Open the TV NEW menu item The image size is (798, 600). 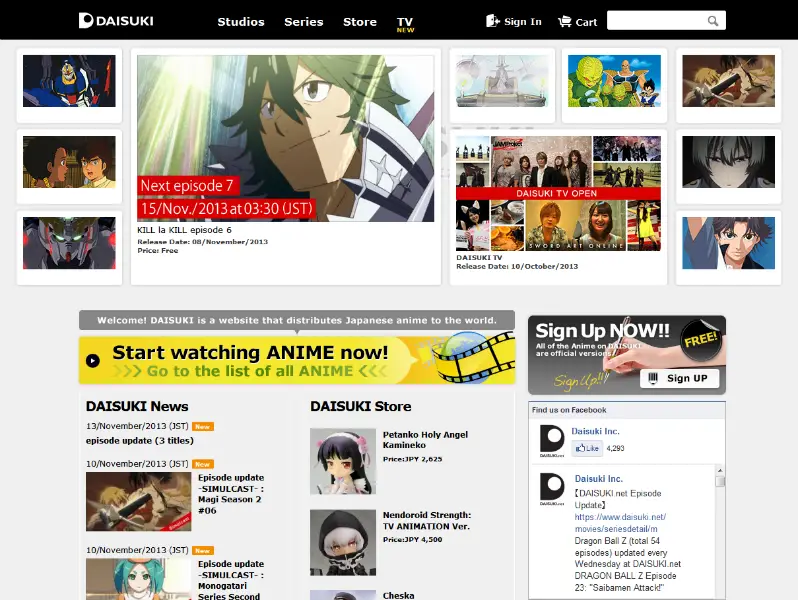(x=405, y=24)
